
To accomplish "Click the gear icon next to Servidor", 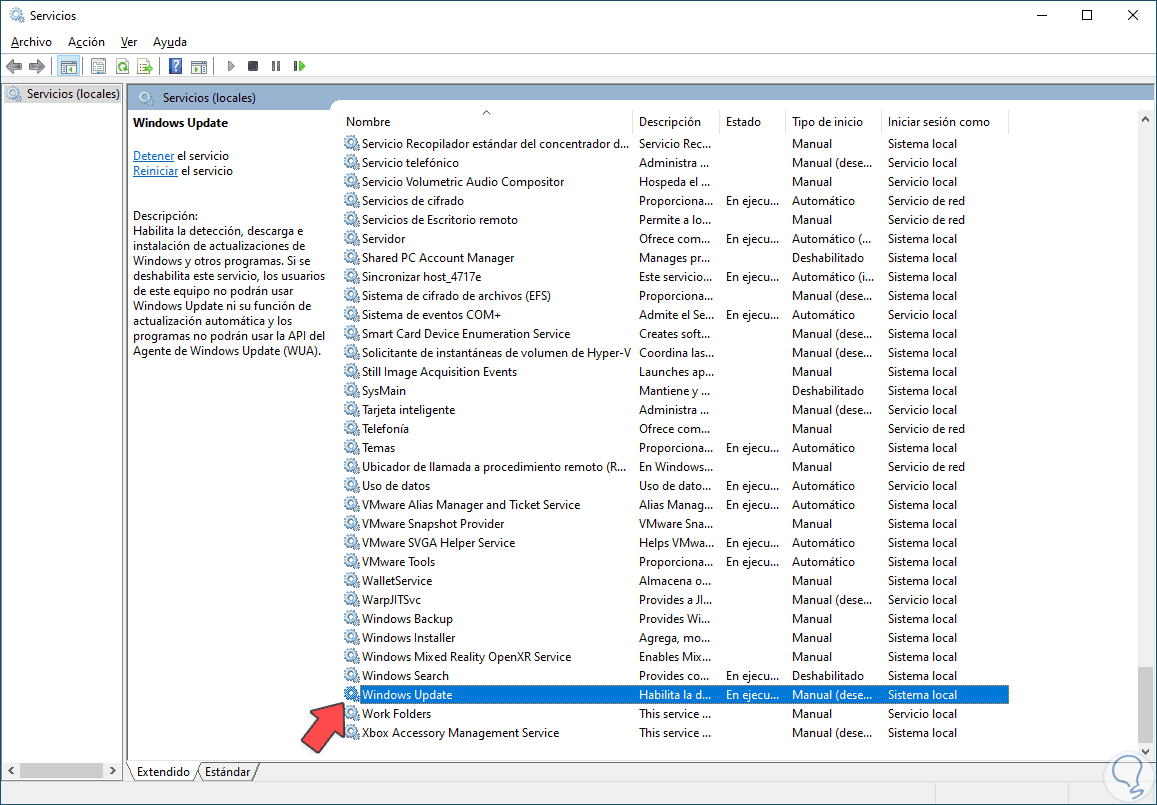I will pos(352,238).
